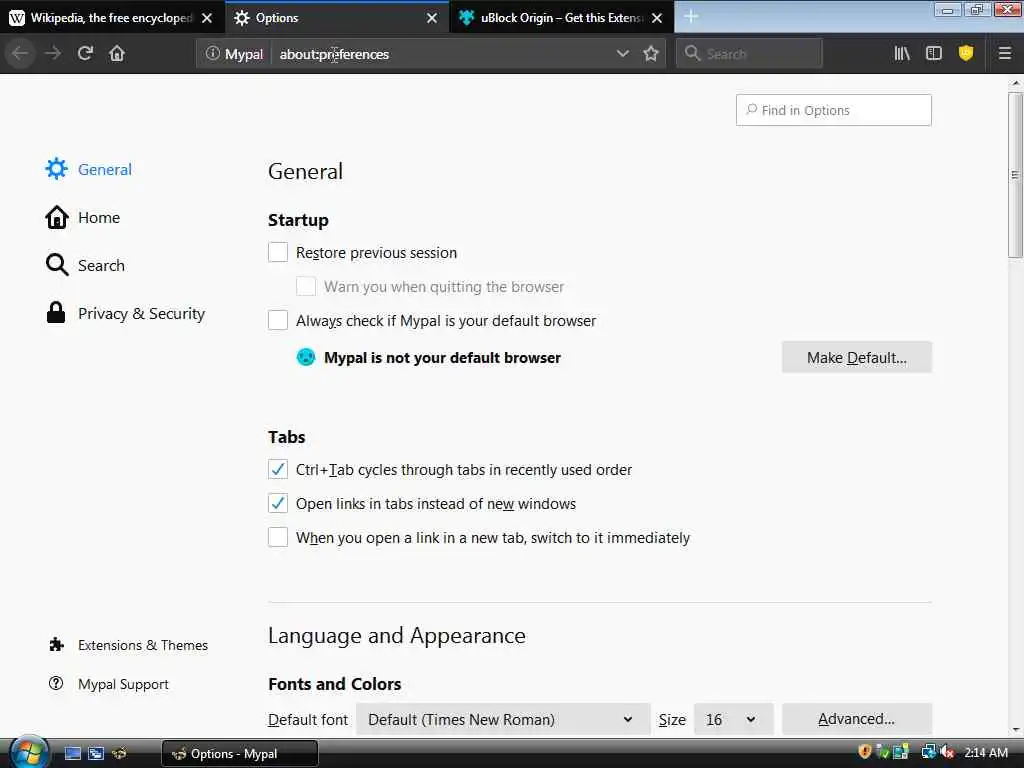This screenshot has width=1024, height=768.
Task: Open the Default font dropdown
Action: pyautogui.click(x=503, y=719)
